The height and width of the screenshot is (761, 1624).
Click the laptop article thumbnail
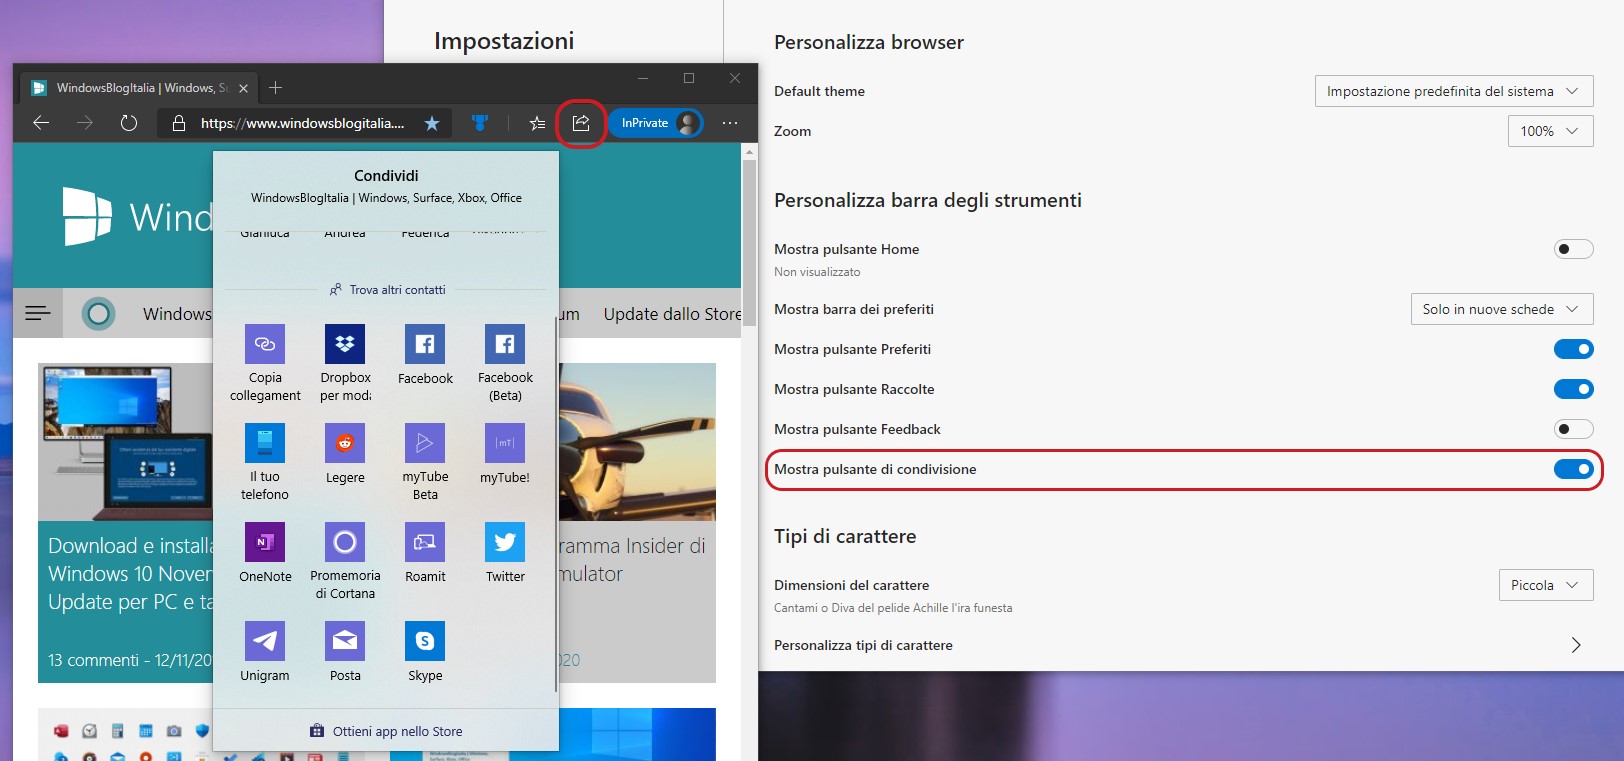(x=125, y=442)
